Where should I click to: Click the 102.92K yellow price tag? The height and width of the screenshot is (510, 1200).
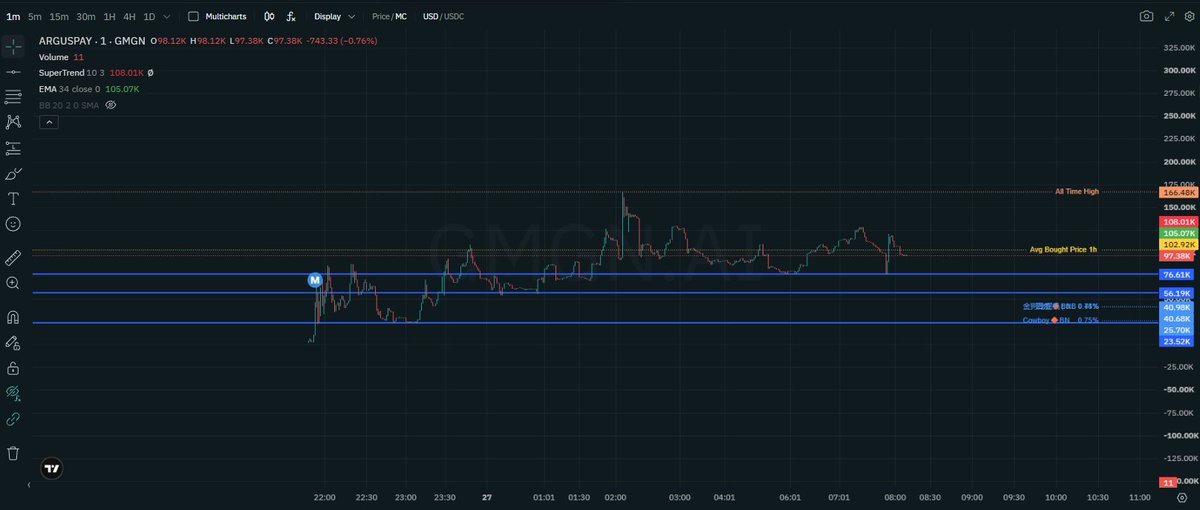1177,244
